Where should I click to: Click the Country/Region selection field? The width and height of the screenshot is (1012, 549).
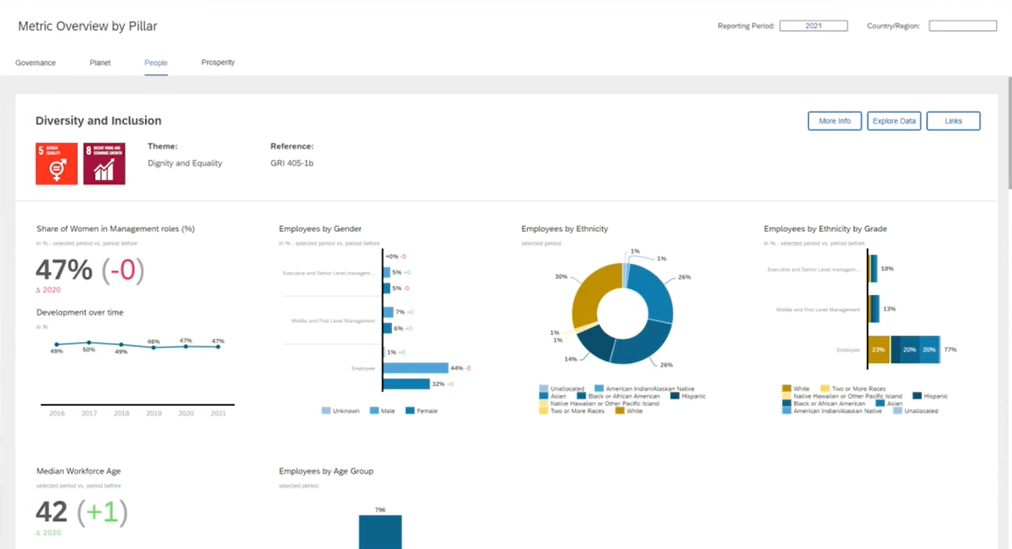tap(962, 26)
